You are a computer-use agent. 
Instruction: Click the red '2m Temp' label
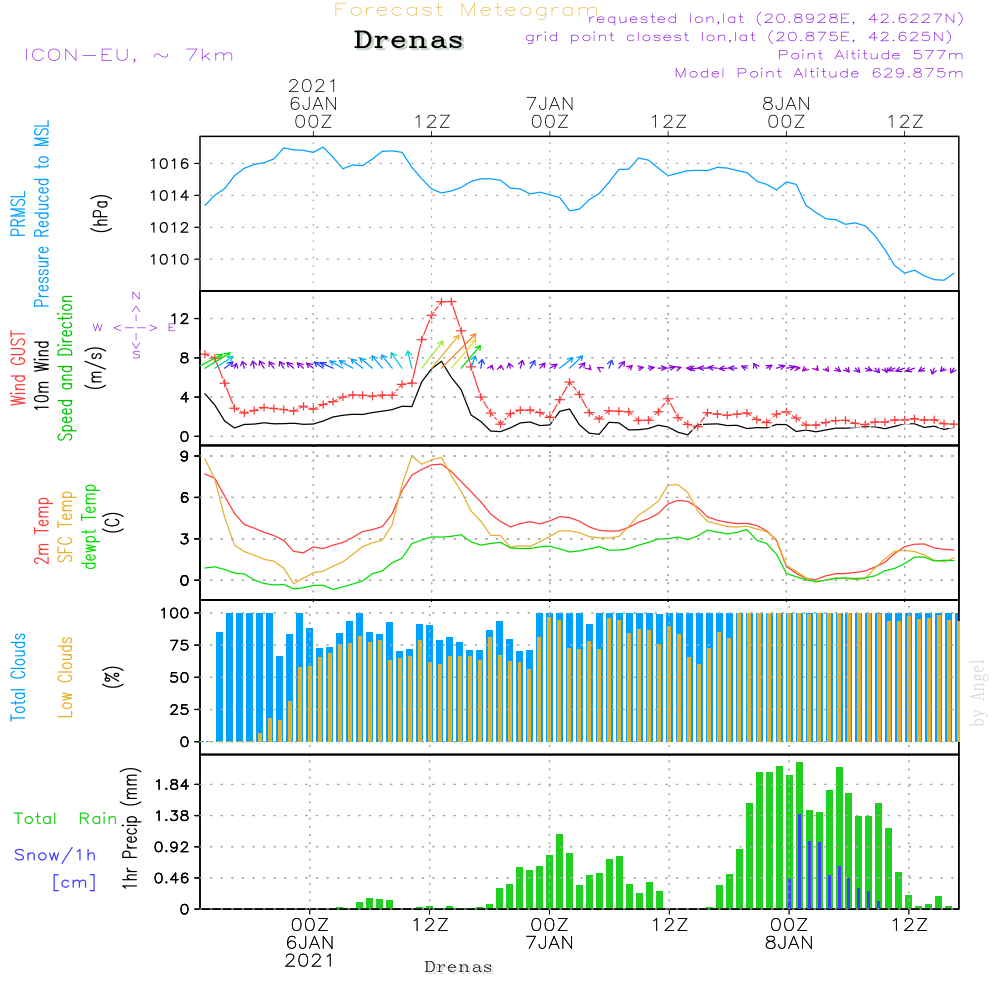tap(41, 531)
